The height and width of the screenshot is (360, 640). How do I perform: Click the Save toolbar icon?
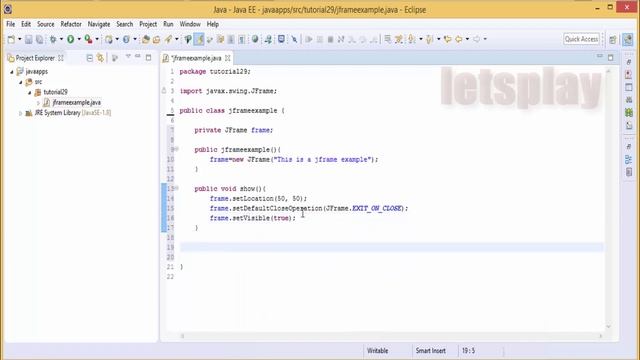(29, 39)
